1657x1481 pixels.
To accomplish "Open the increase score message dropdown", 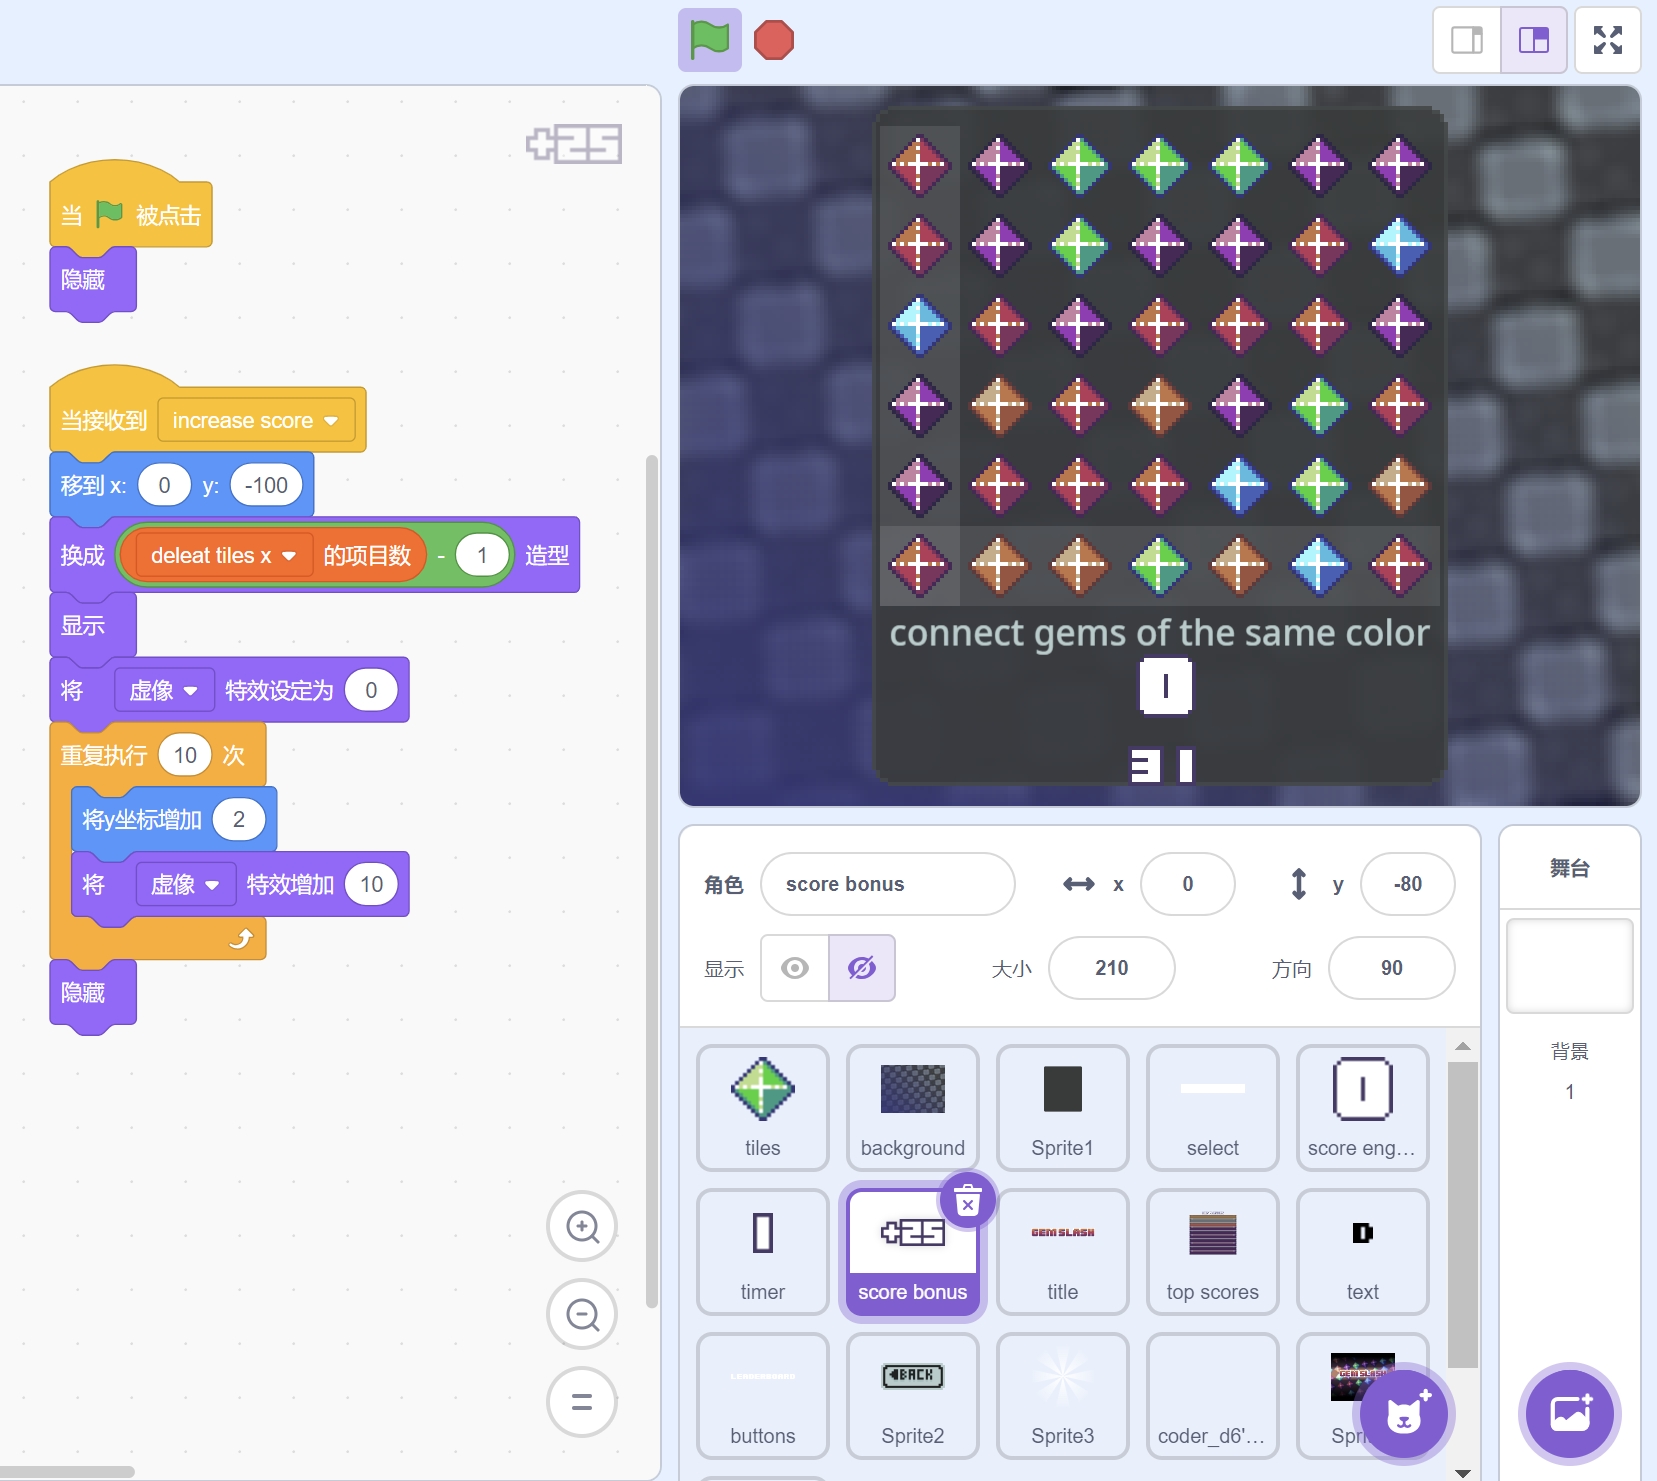I will point(331,421).
